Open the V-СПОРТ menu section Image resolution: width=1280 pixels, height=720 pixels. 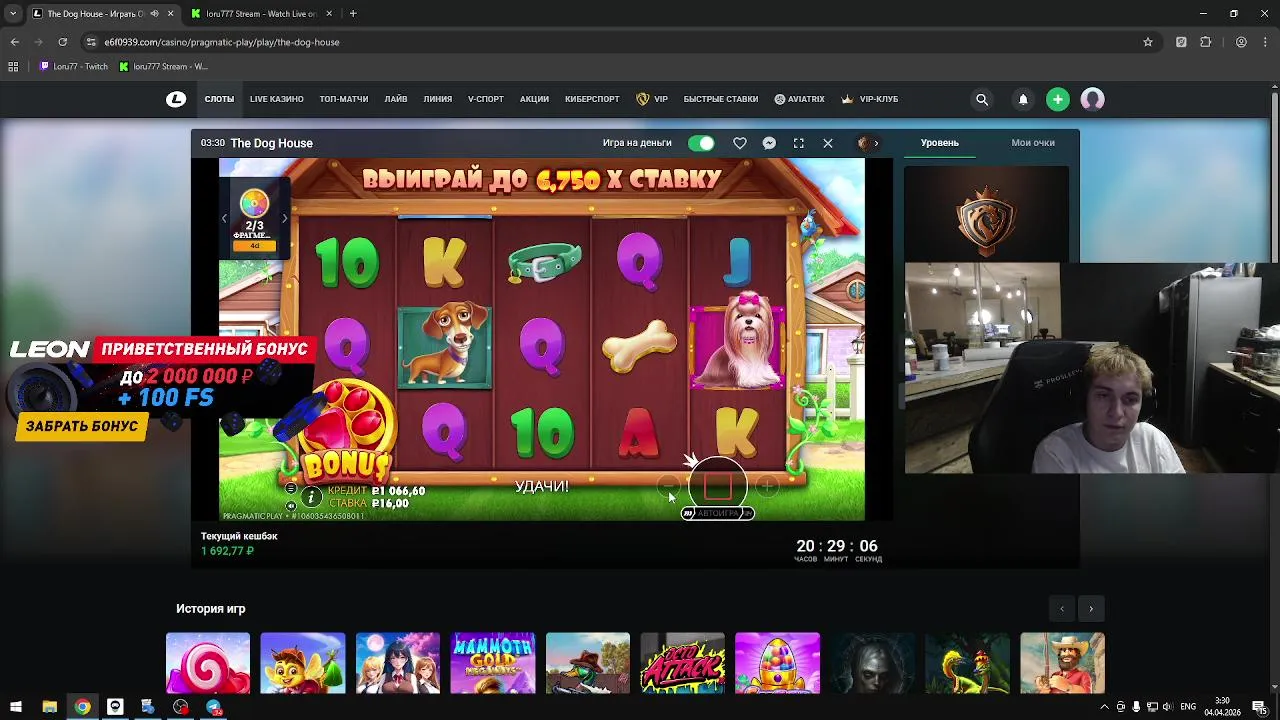point(486,99)
